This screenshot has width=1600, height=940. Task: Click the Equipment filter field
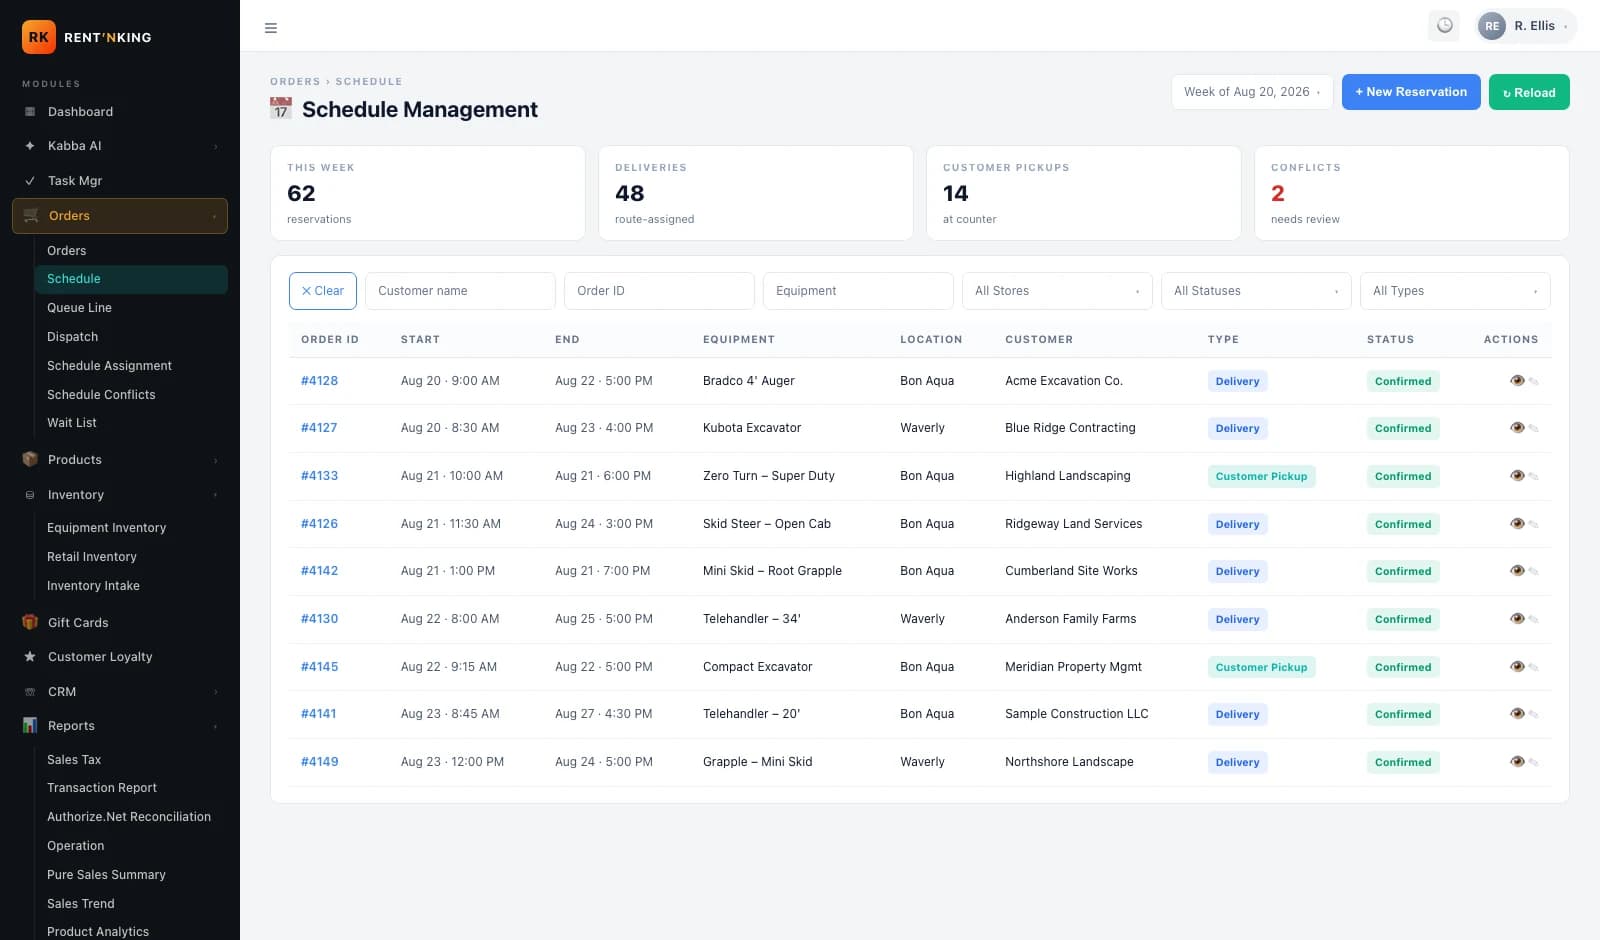[858, 291]
